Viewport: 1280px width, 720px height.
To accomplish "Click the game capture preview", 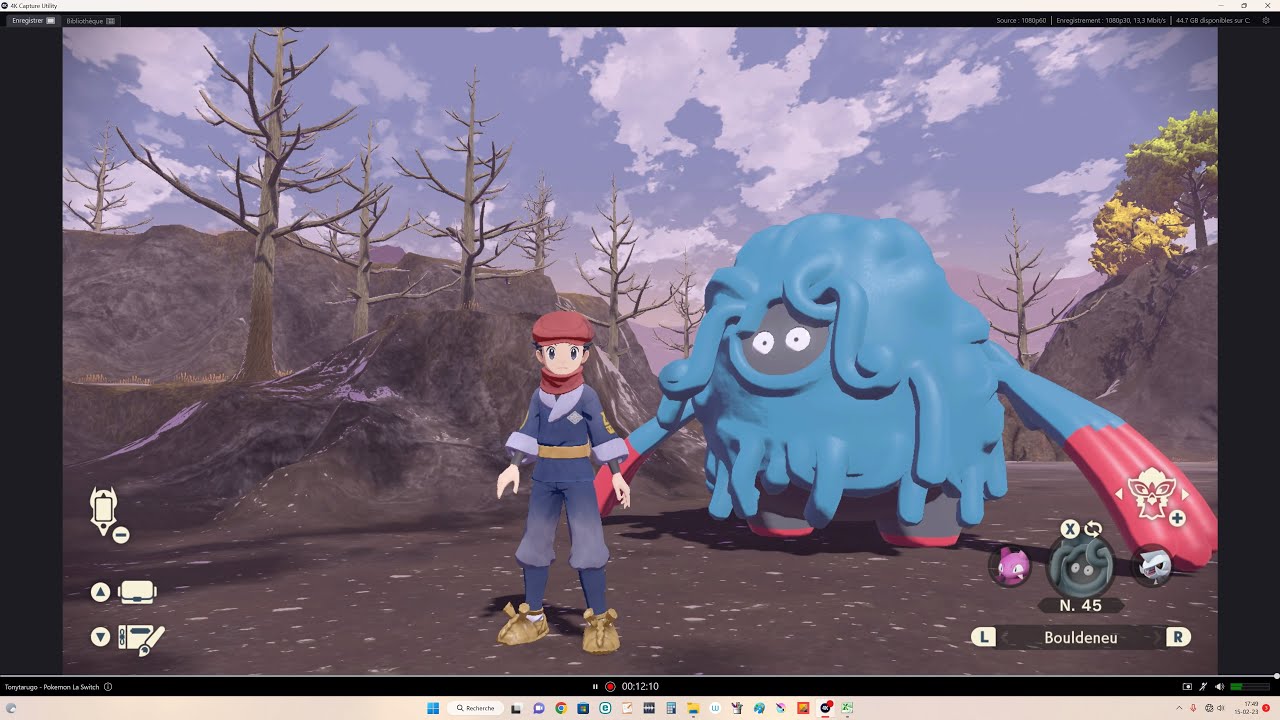I will pyautogui.click(x=640, y=351).
